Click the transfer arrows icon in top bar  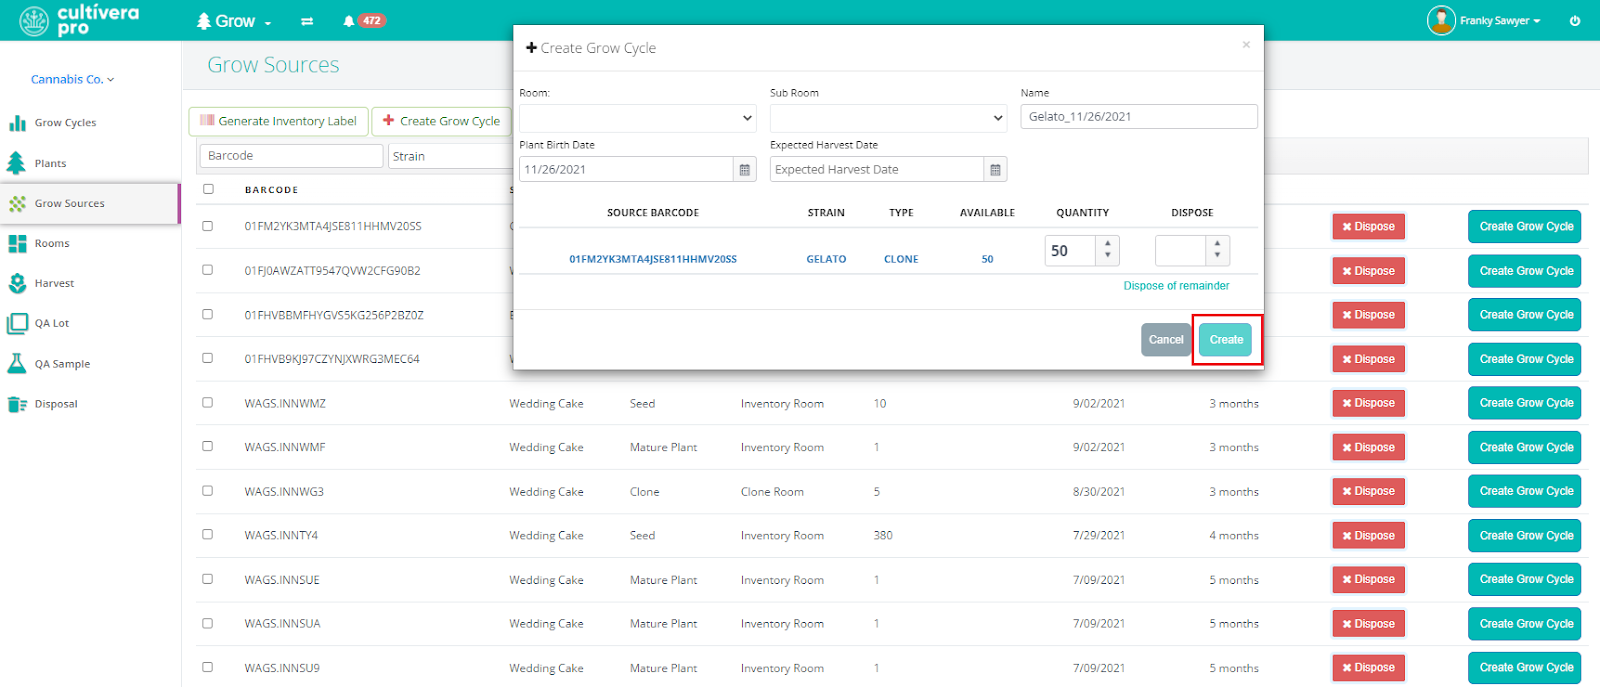[x=307, y=21]
